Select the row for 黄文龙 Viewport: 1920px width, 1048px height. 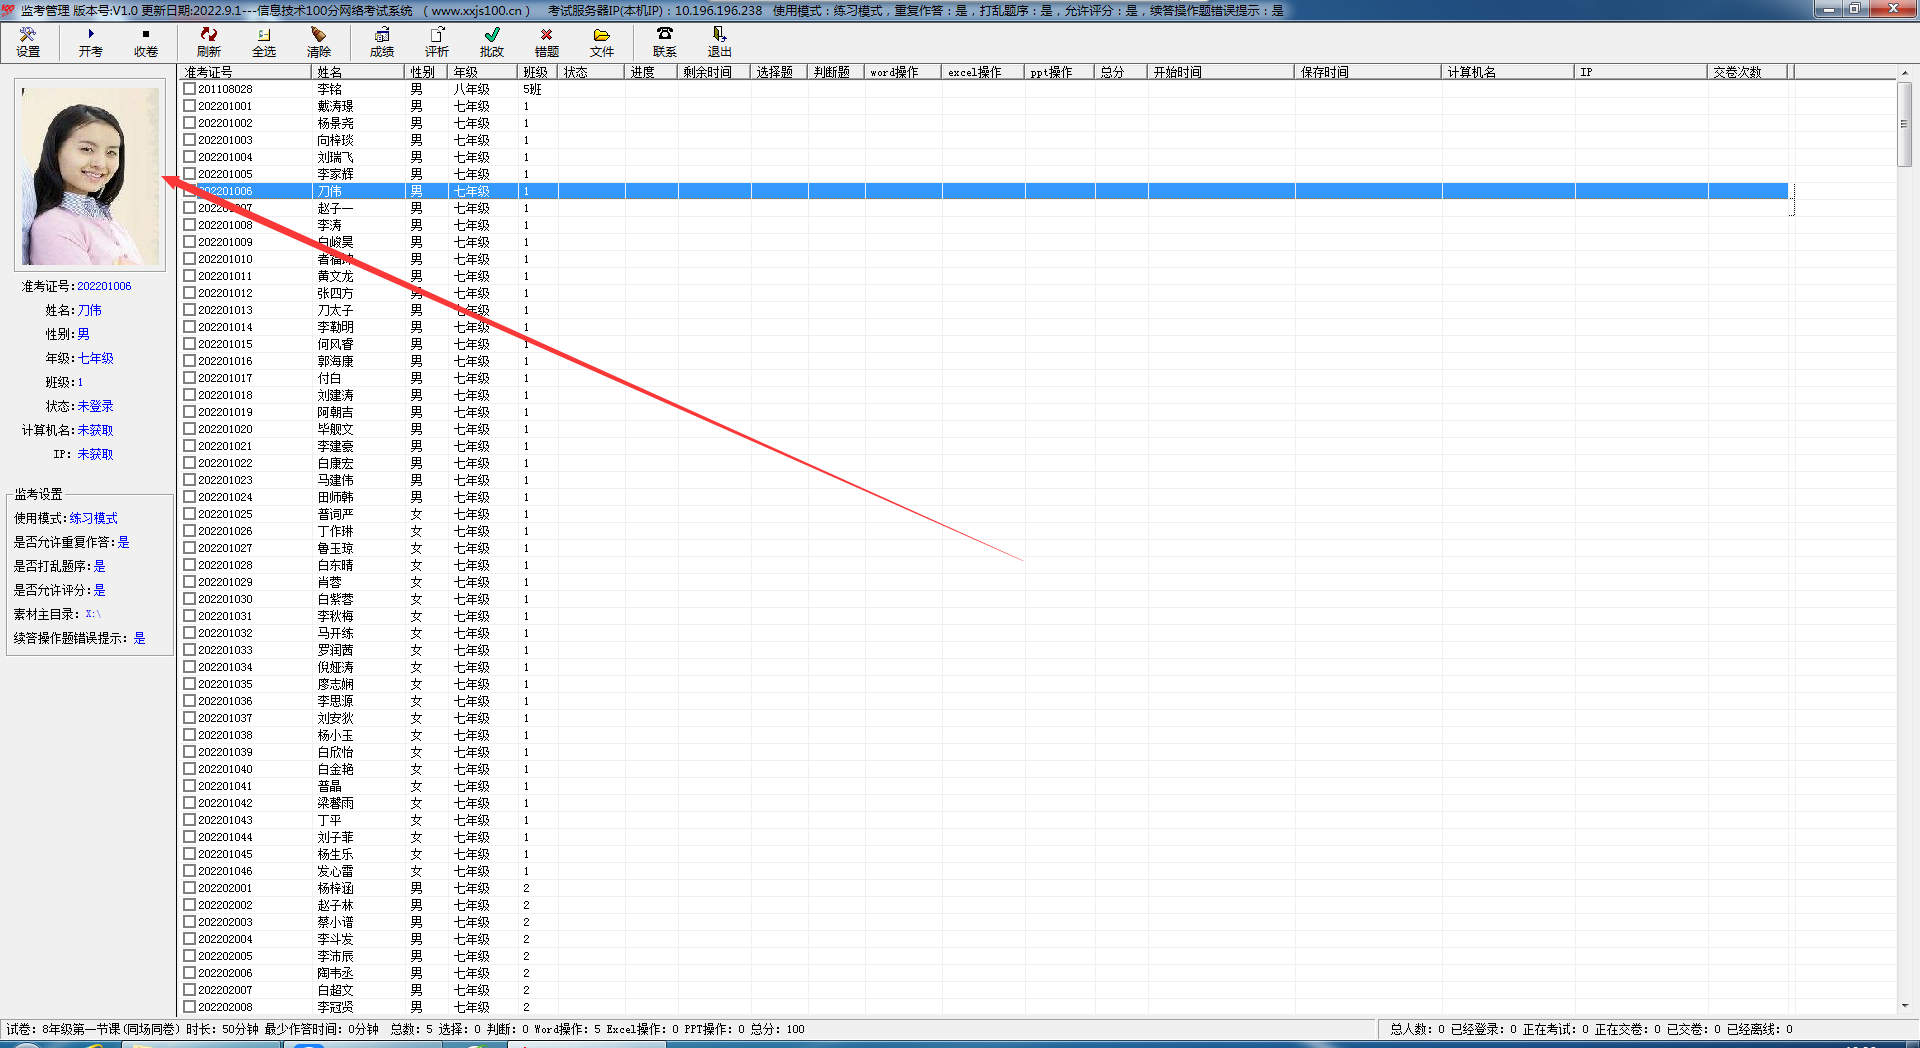[984, 276]
